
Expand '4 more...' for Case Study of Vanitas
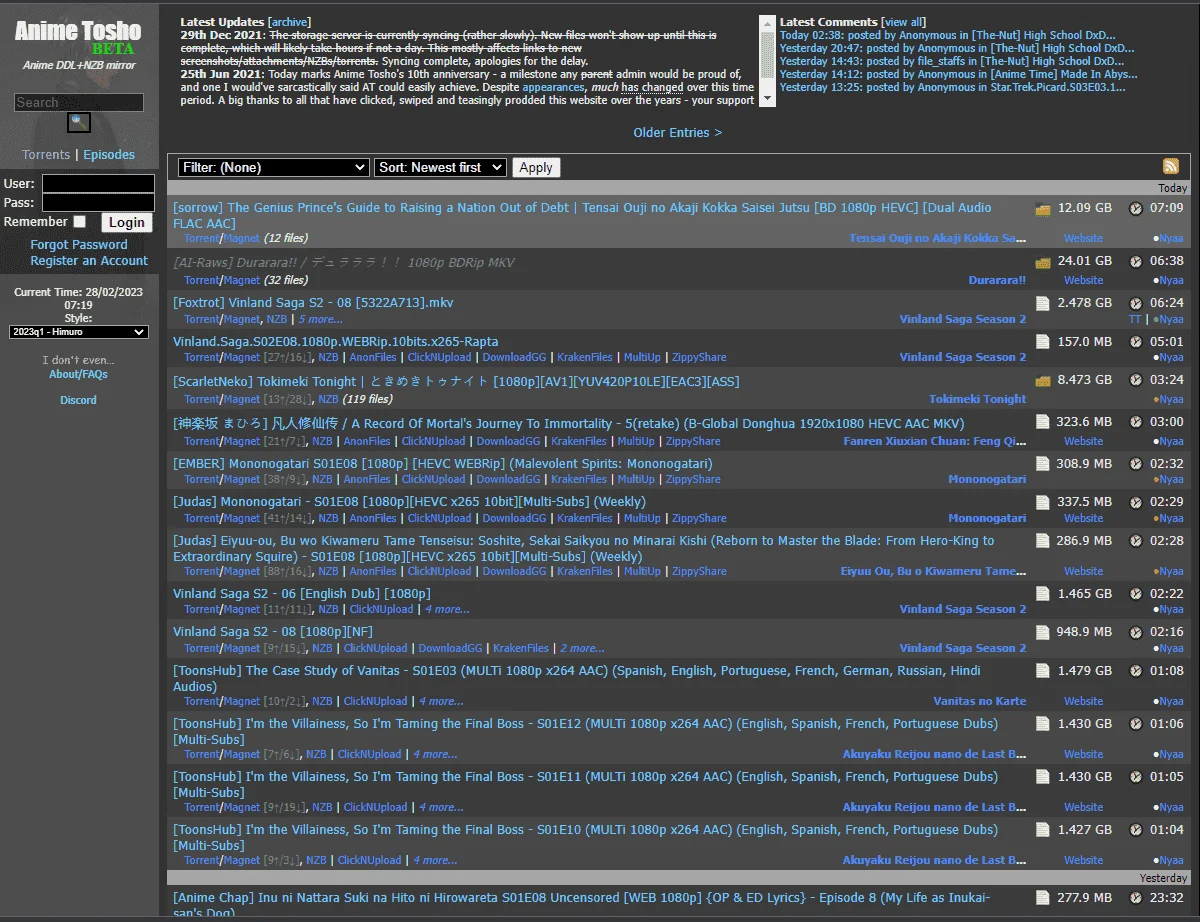coord(441,702)
